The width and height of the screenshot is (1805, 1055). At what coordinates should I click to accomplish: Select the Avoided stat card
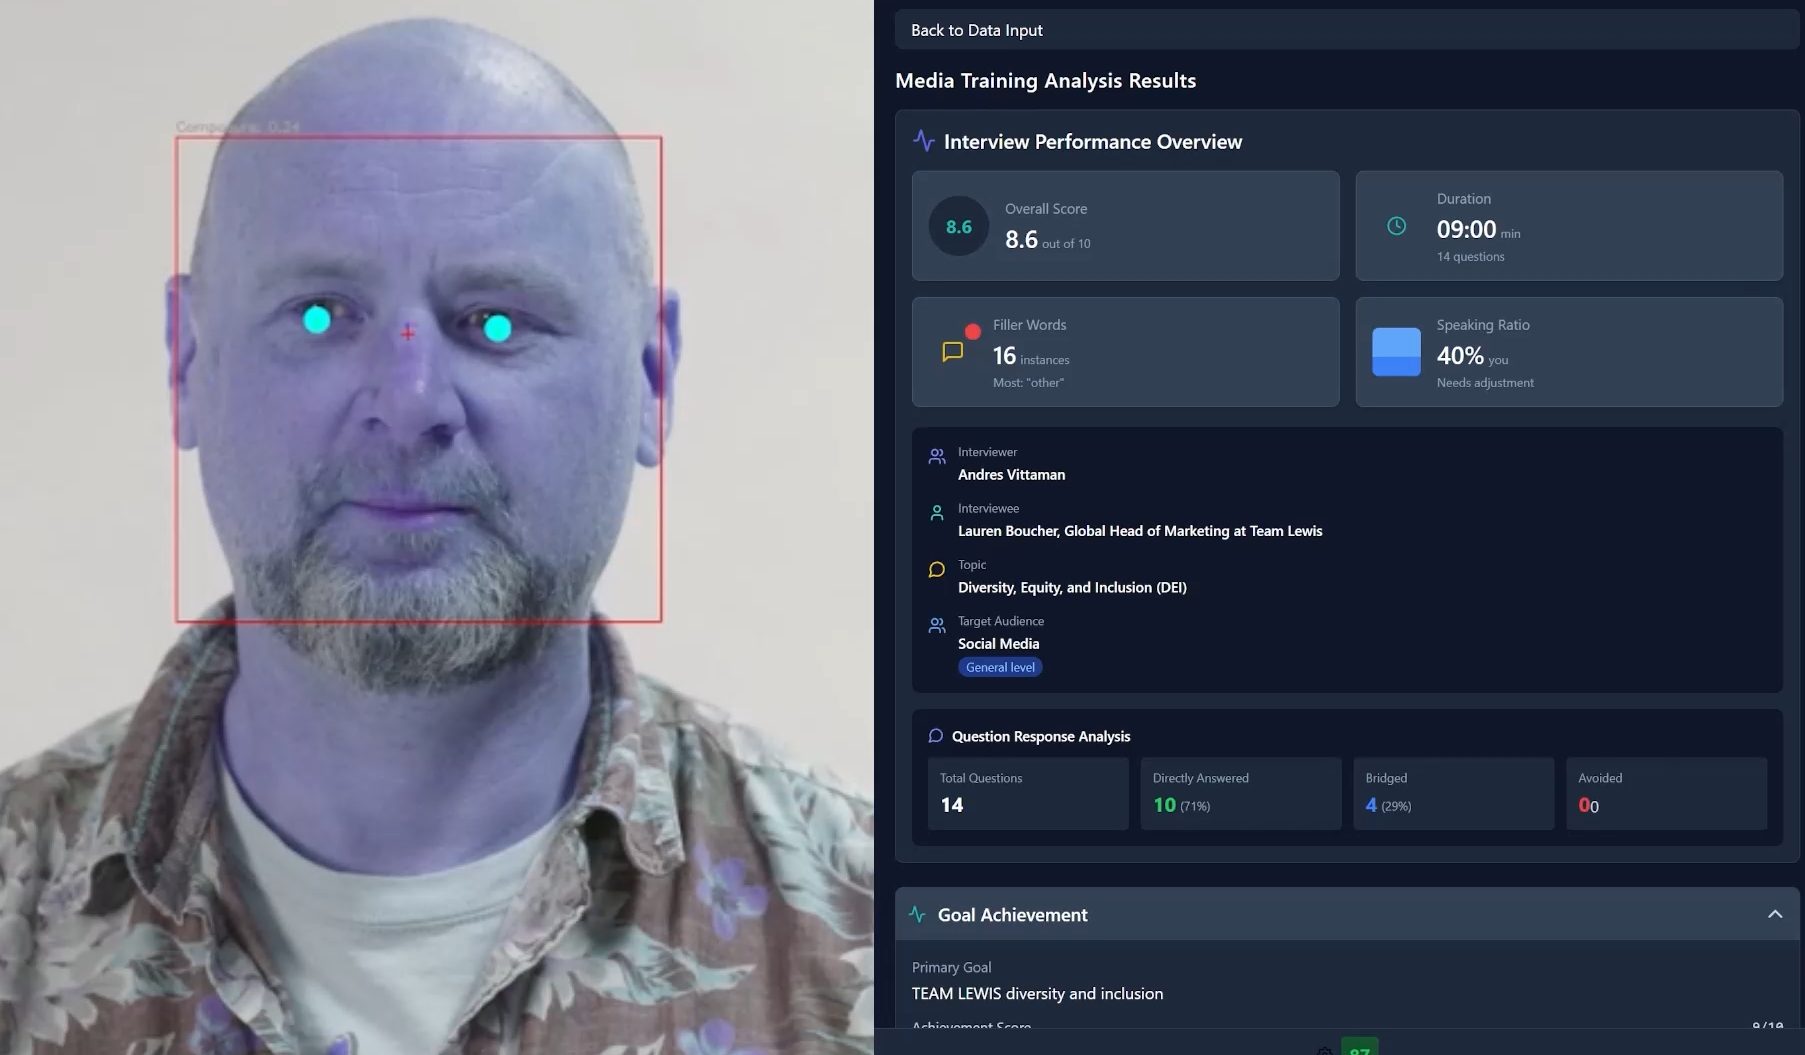click(1666, 793)
